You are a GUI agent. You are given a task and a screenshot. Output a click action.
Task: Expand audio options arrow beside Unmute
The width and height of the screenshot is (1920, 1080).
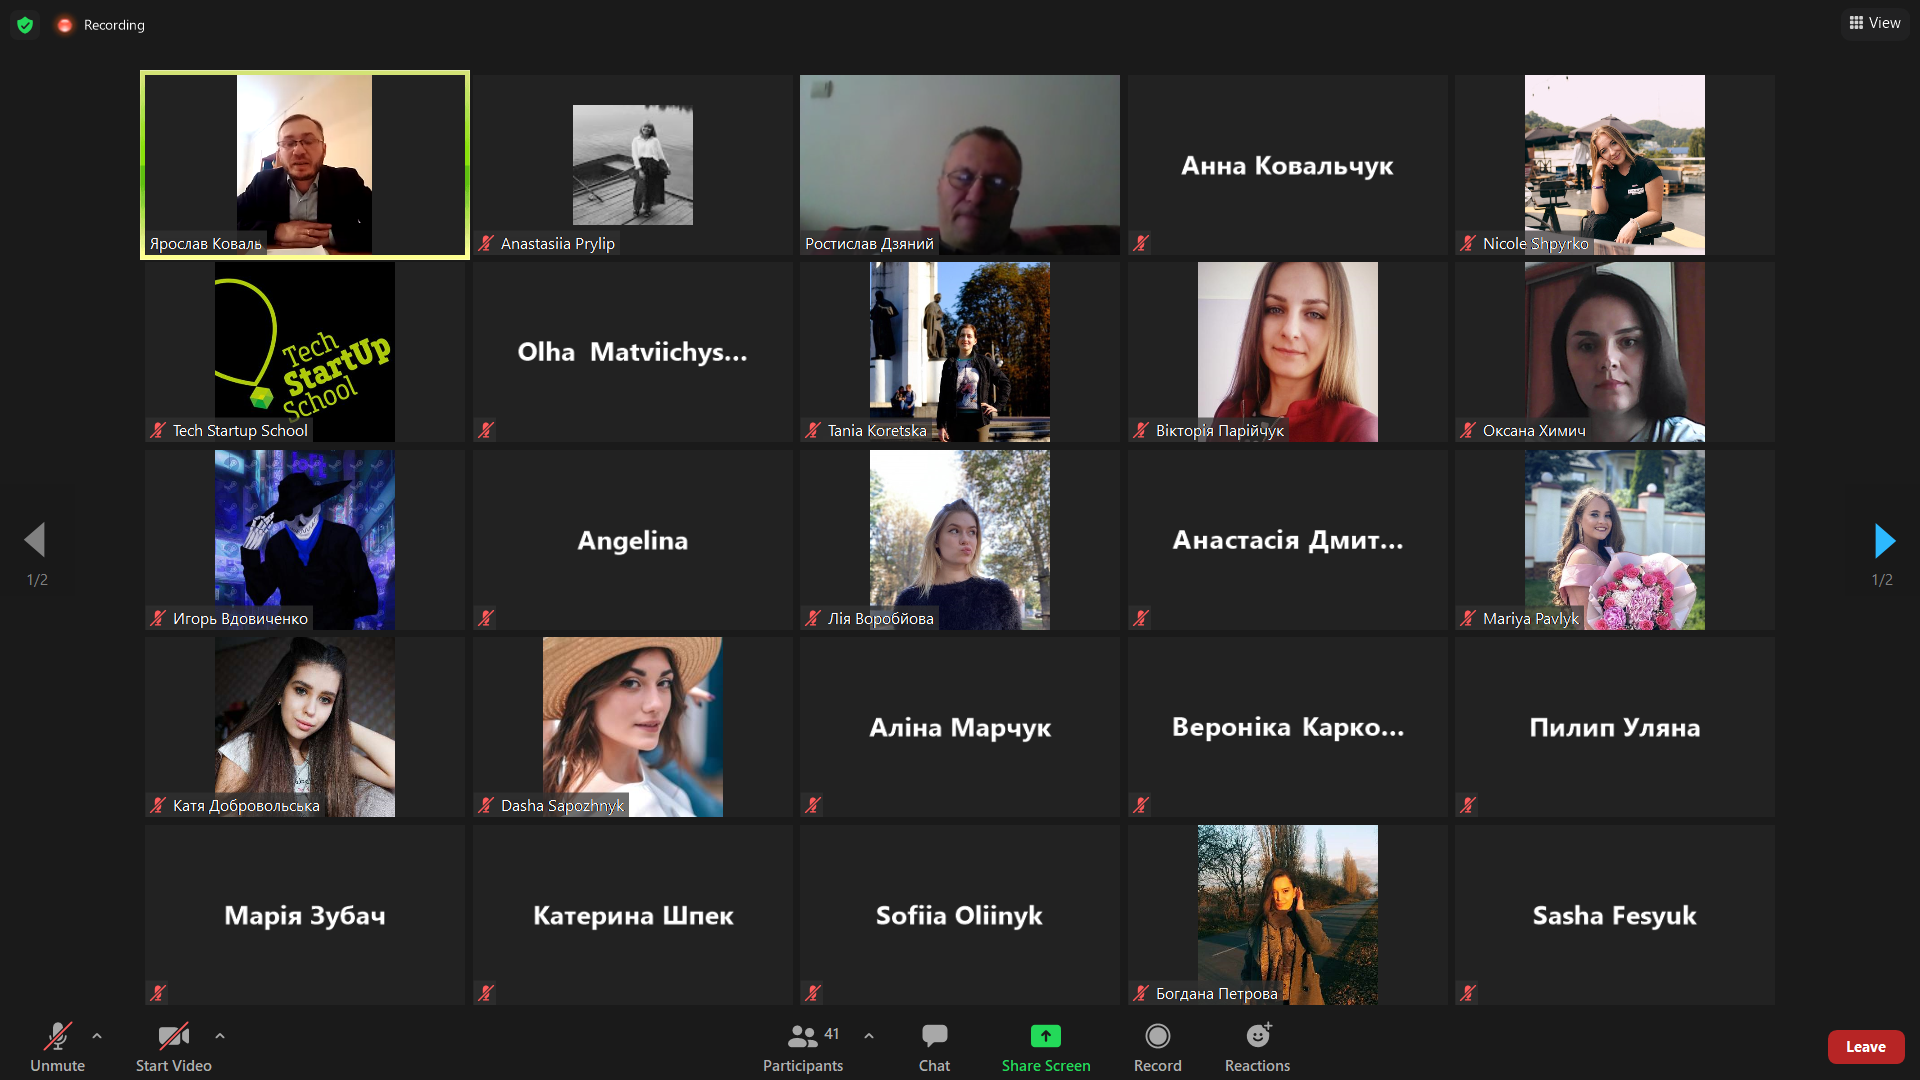click(97, 1036)
